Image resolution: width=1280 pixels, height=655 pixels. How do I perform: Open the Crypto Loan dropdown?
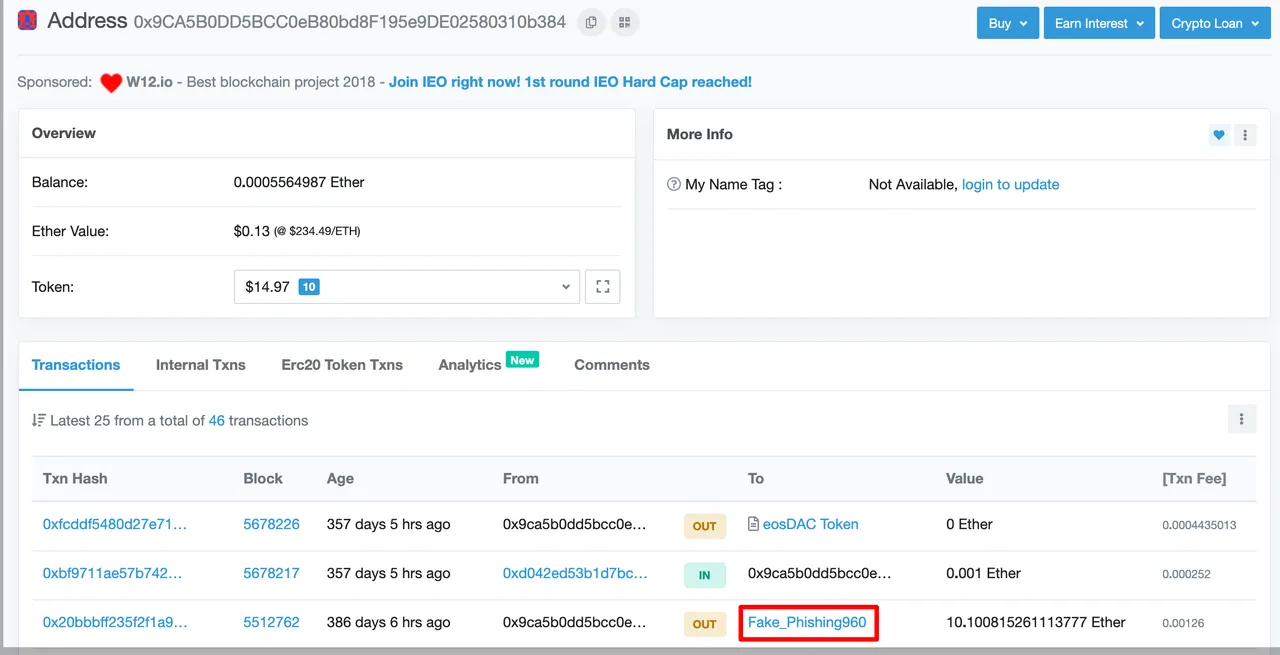coord(1215,23)
